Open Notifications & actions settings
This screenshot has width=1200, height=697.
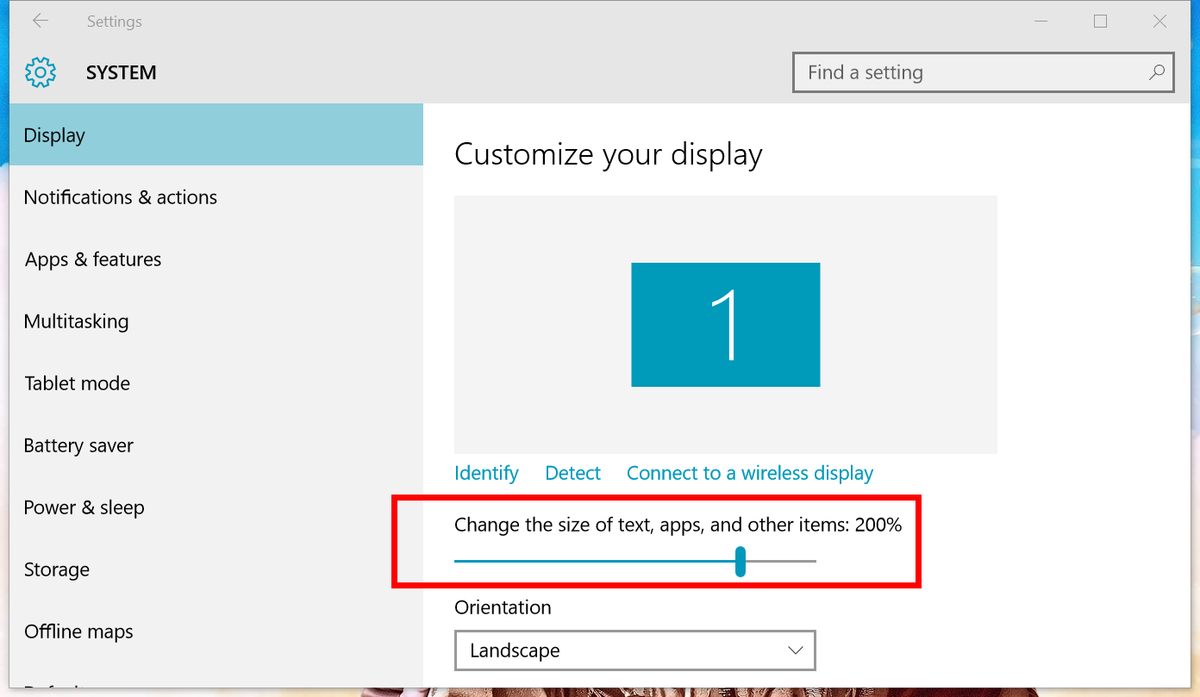(x=120, y=197)
